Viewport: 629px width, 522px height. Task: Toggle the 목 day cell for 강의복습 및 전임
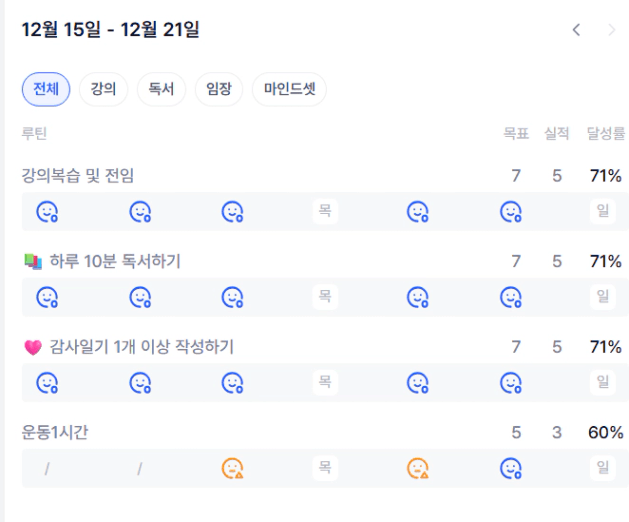click(325, 211)
